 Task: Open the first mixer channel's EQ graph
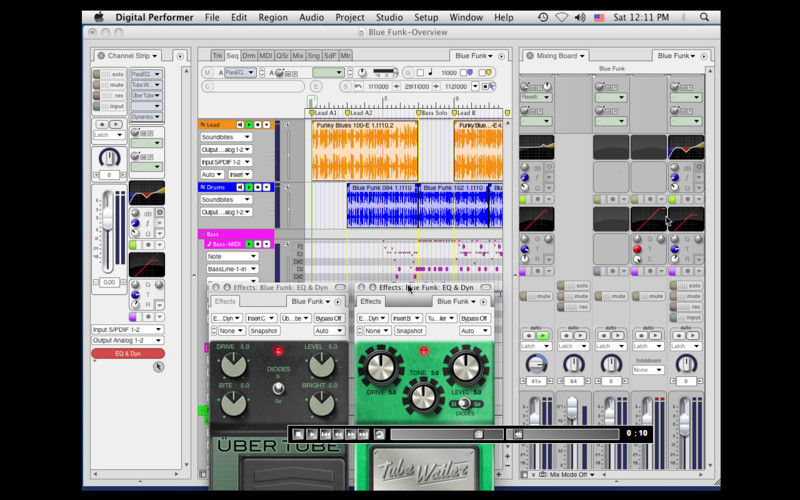tap(537, 147)
